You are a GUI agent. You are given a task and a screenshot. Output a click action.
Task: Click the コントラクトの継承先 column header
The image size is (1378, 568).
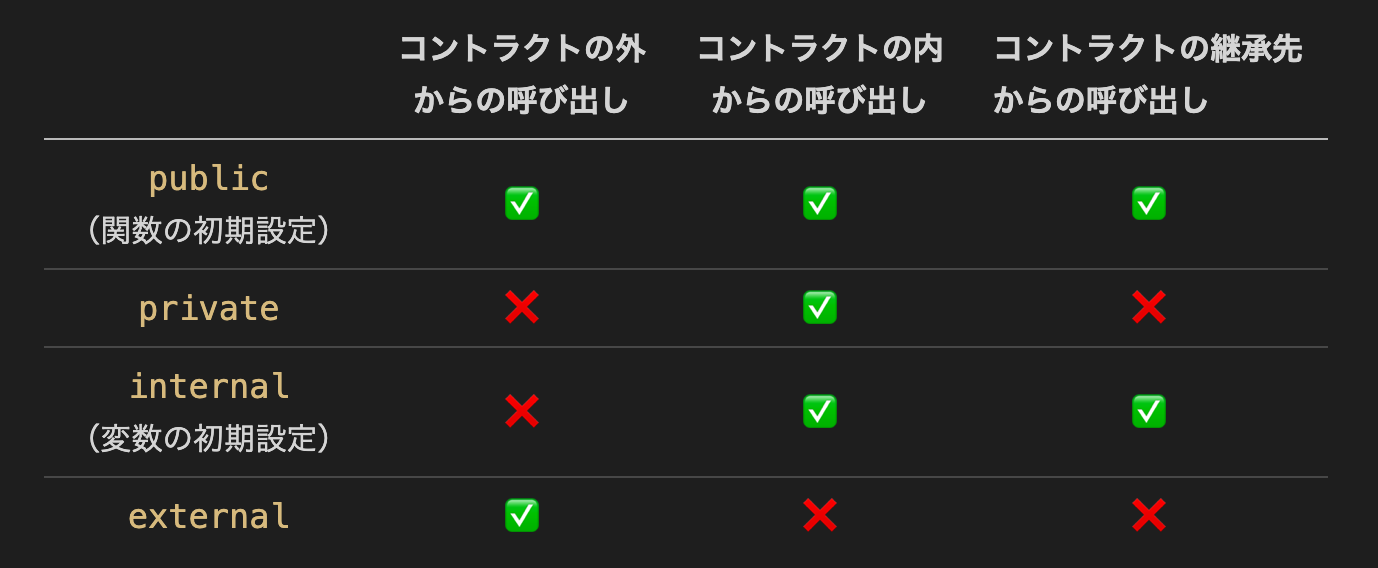pyautogui.click(x=1148, y=75)
